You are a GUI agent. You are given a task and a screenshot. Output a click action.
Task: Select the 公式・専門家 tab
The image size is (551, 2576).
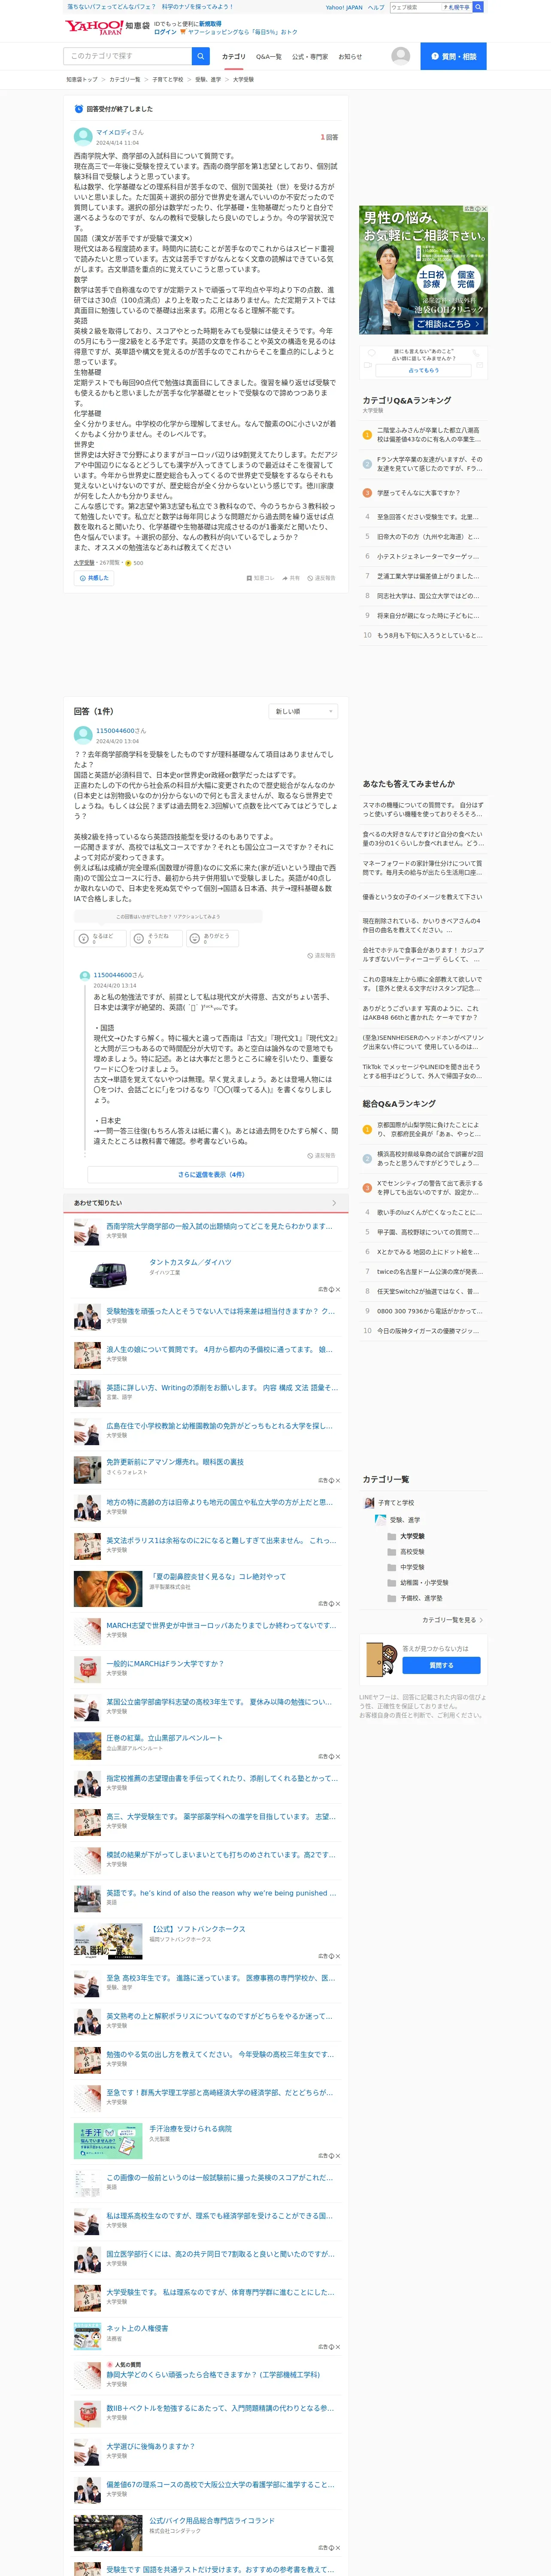[310, 57]
